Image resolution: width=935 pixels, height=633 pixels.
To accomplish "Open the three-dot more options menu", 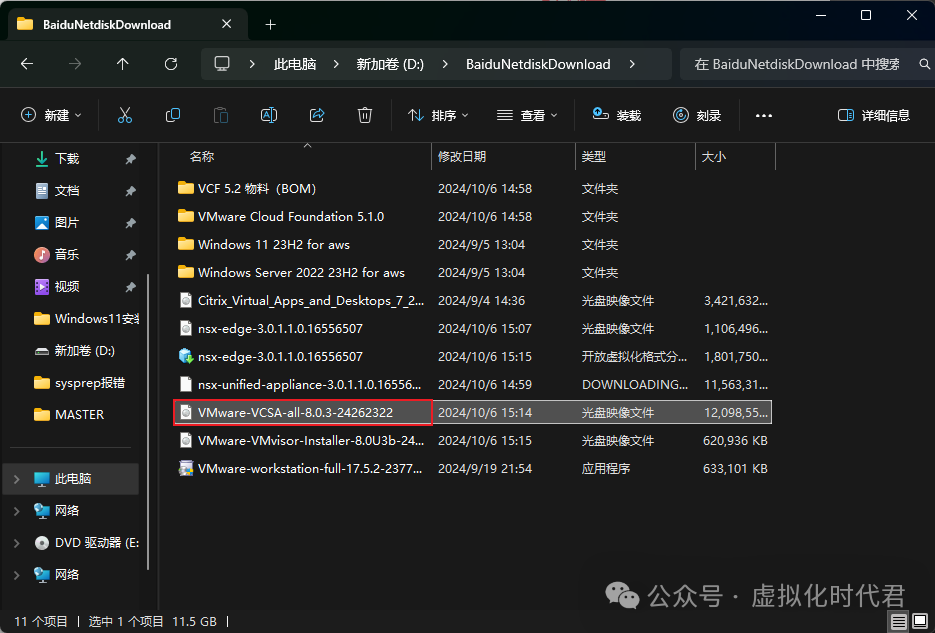I will (764, 116).
